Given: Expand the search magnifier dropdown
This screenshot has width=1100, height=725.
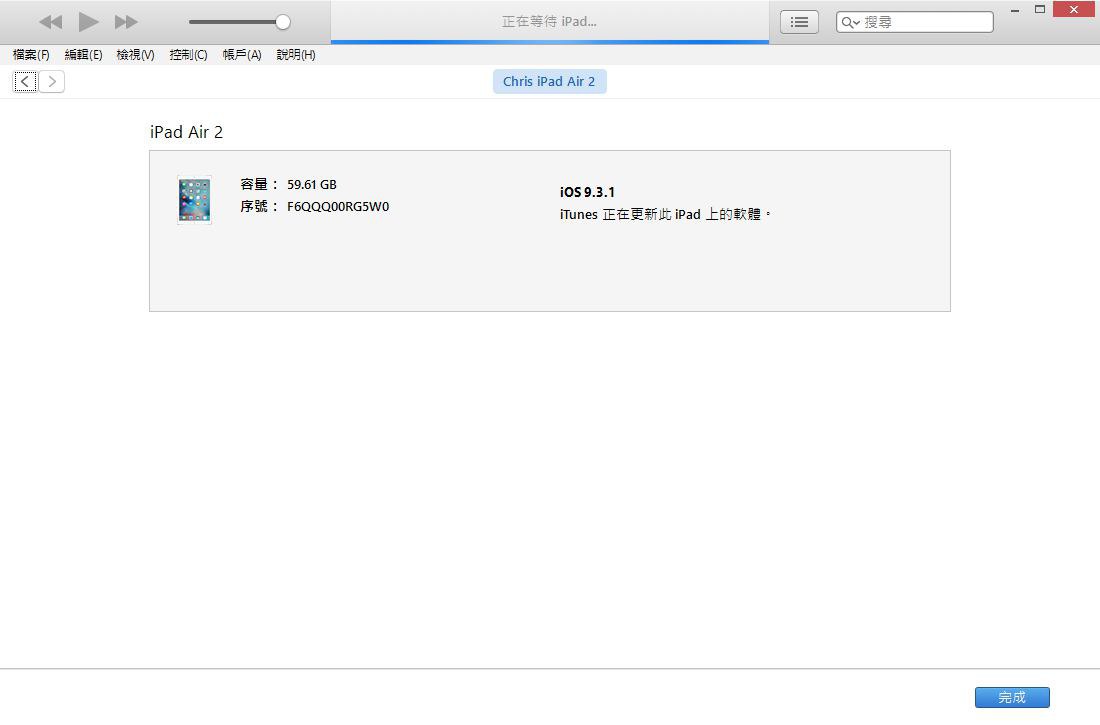Looking at the screenshot, I should click(850, 22).
